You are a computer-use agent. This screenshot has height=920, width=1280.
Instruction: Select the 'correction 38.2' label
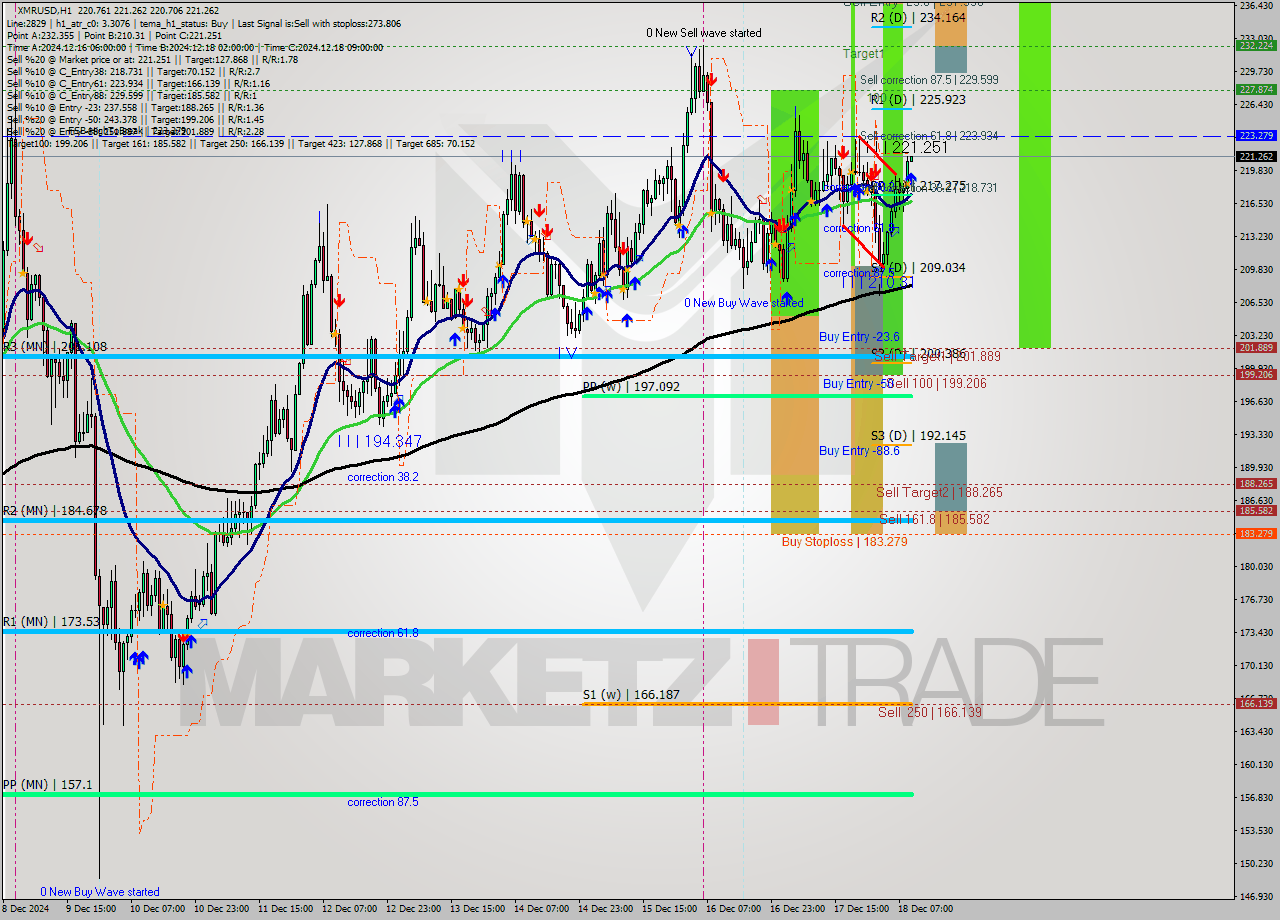[383, 477]
